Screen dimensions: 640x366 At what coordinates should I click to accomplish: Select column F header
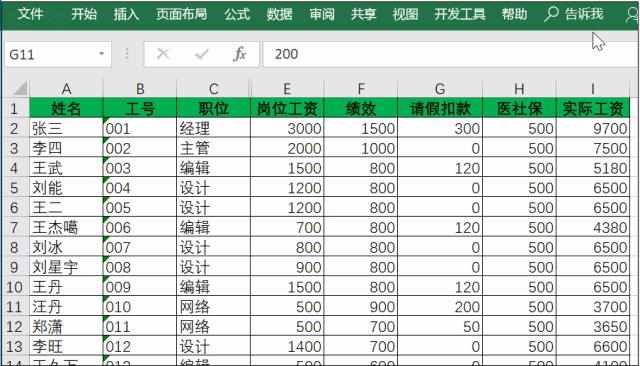pos(360,89)
